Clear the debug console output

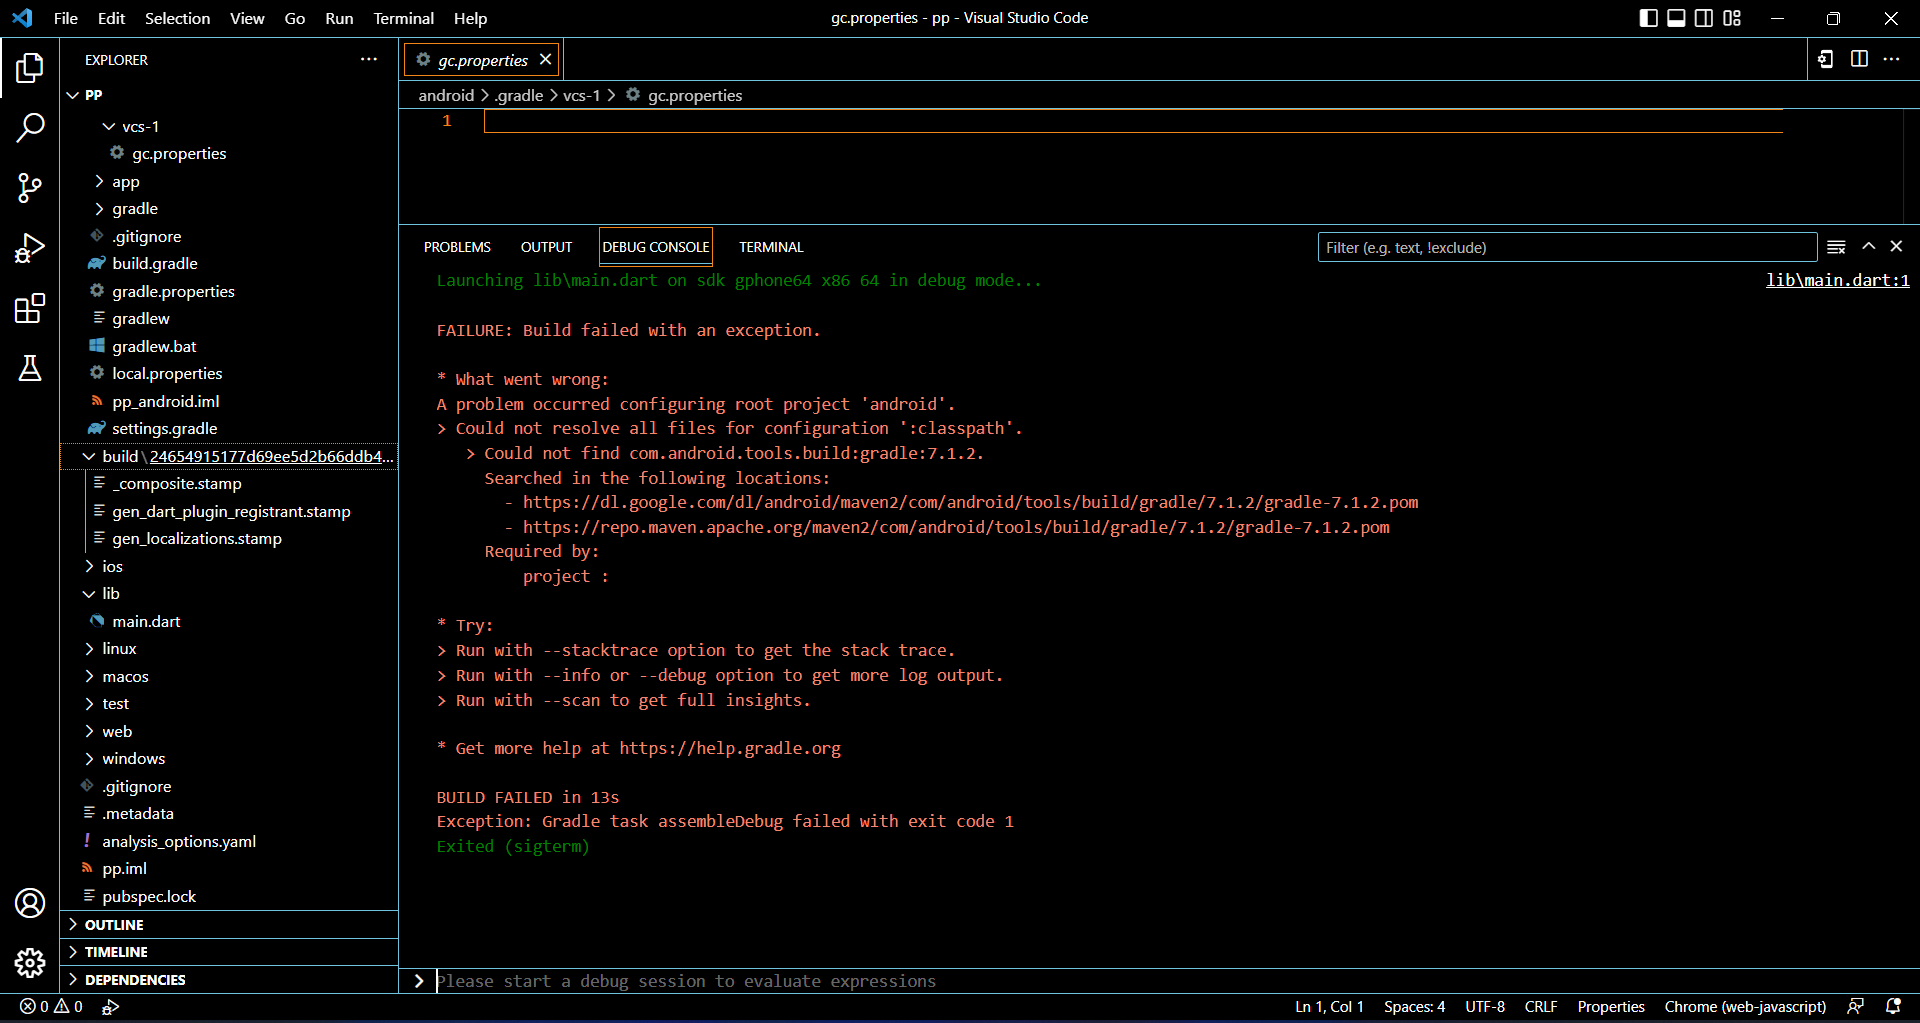pos(1836,247)
